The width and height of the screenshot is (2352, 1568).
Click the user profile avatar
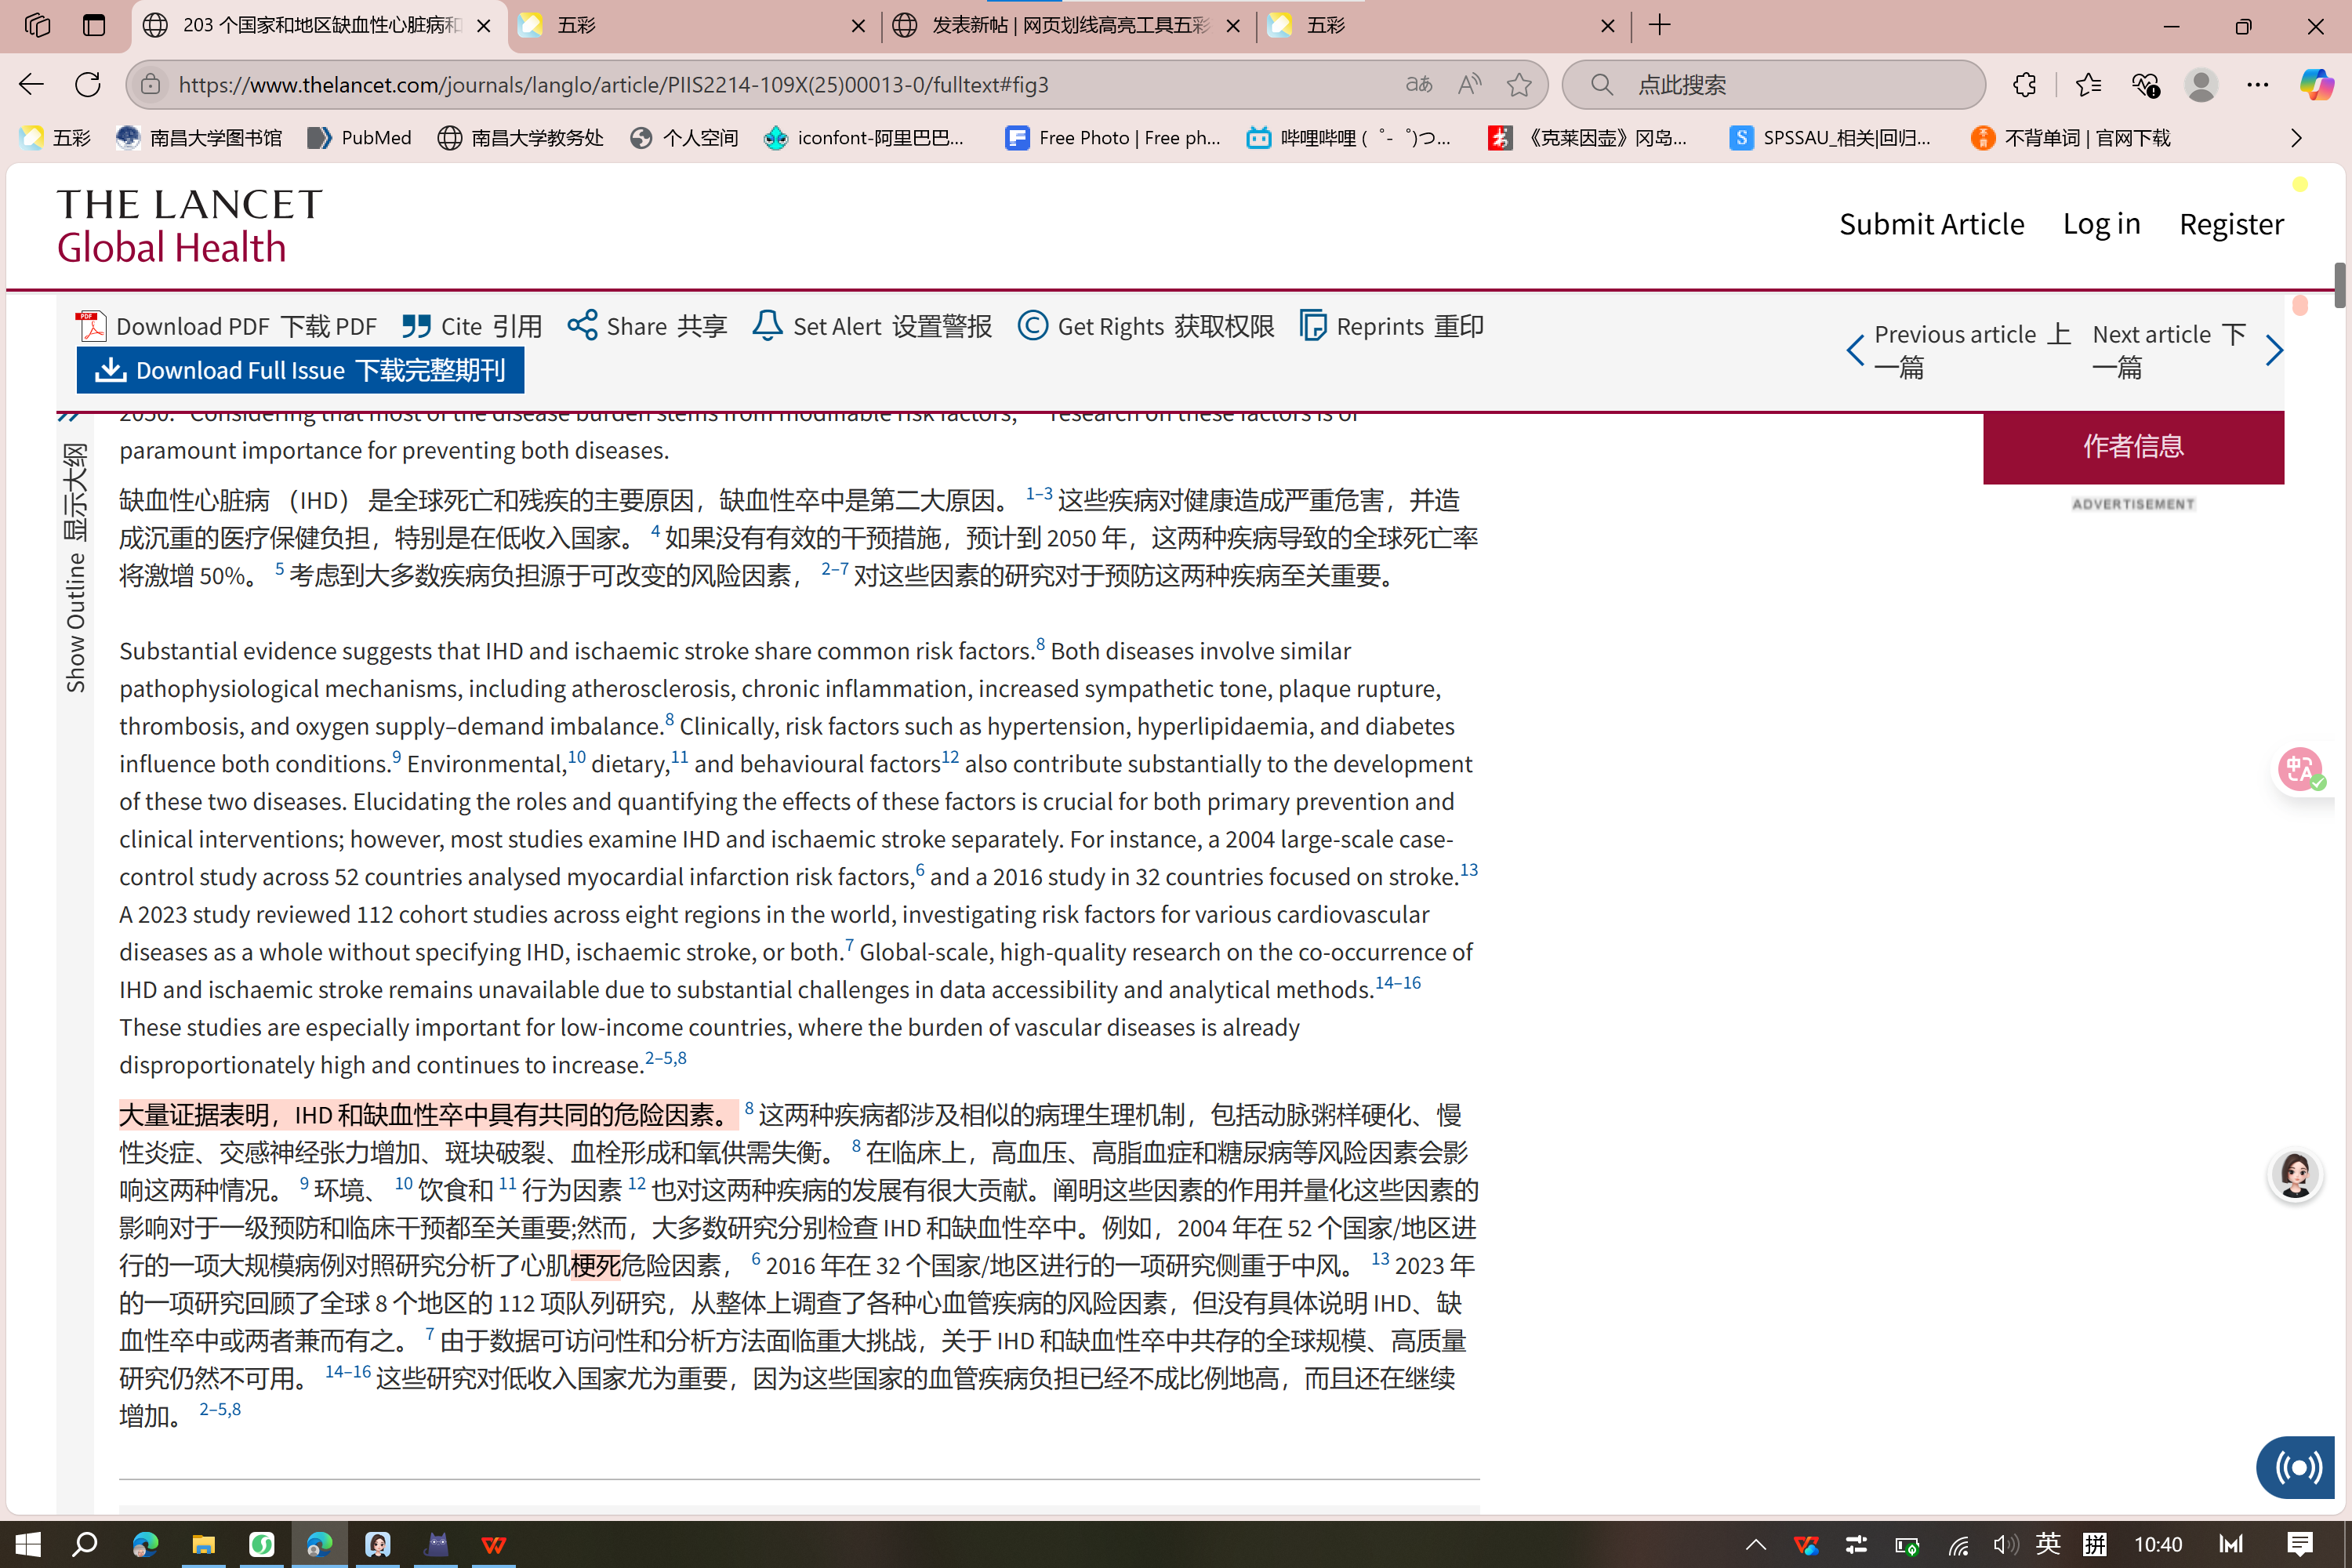(2201, 85)
